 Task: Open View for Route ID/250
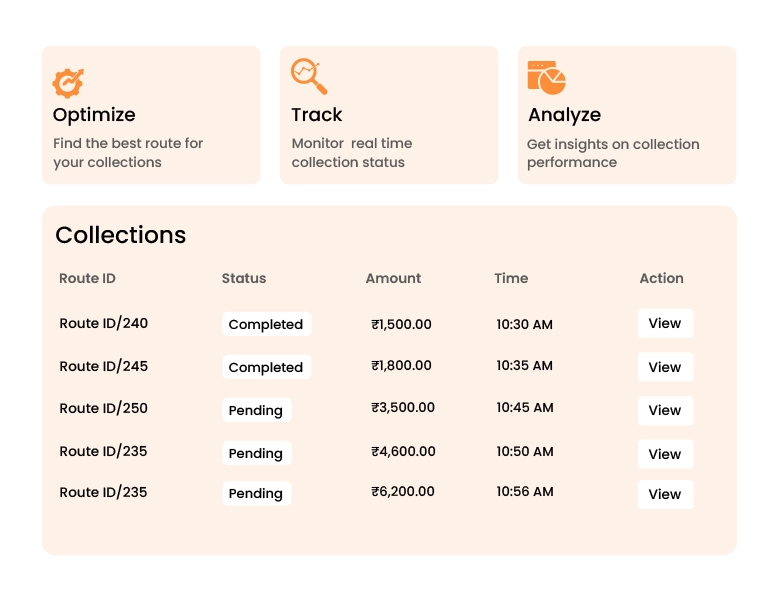665,410
